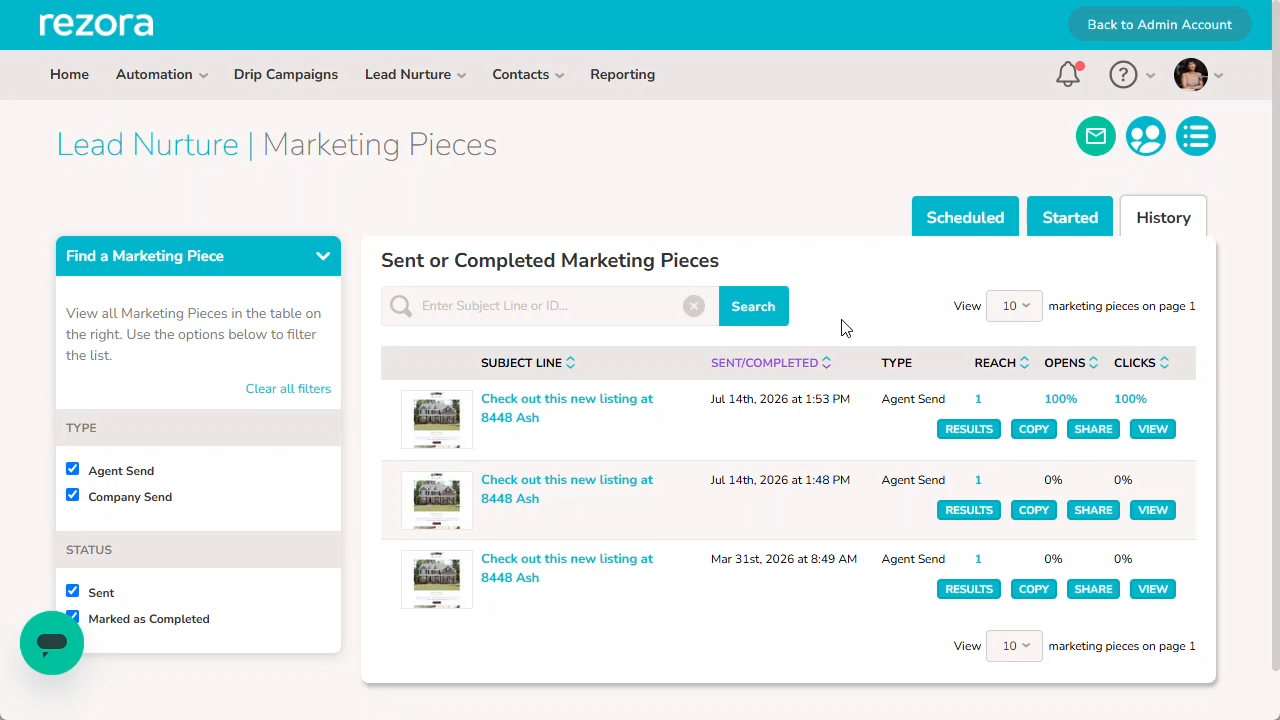Open the contacts people circle icon

coord(1146,136)
